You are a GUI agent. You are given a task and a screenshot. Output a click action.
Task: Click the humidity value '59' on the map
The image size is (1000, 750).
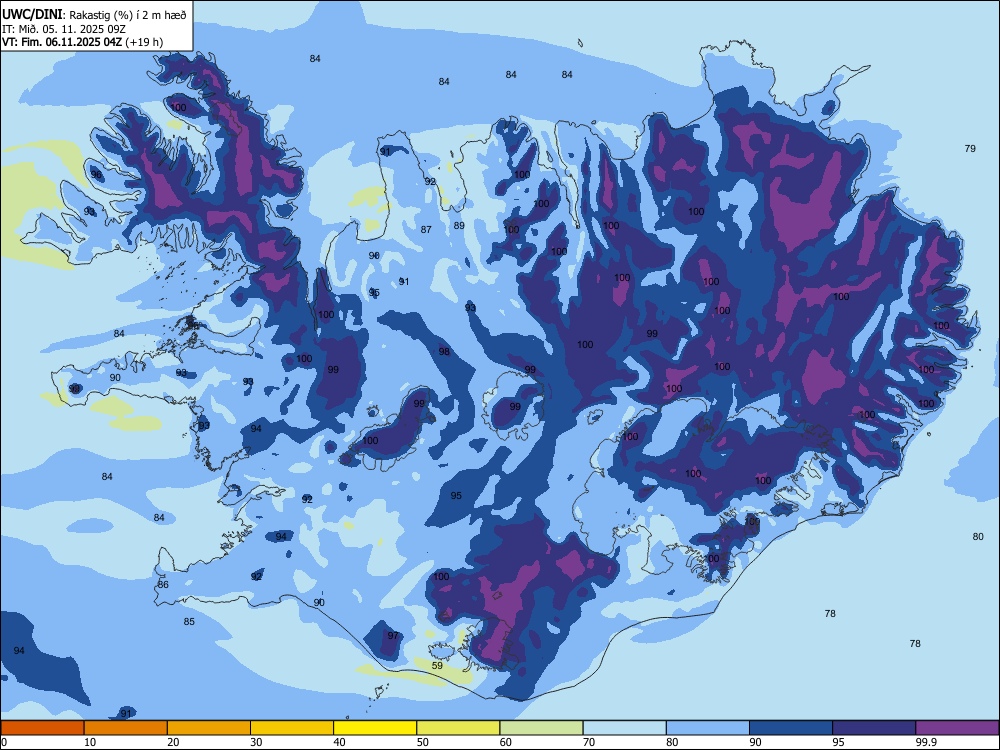[x=437, y=665]
